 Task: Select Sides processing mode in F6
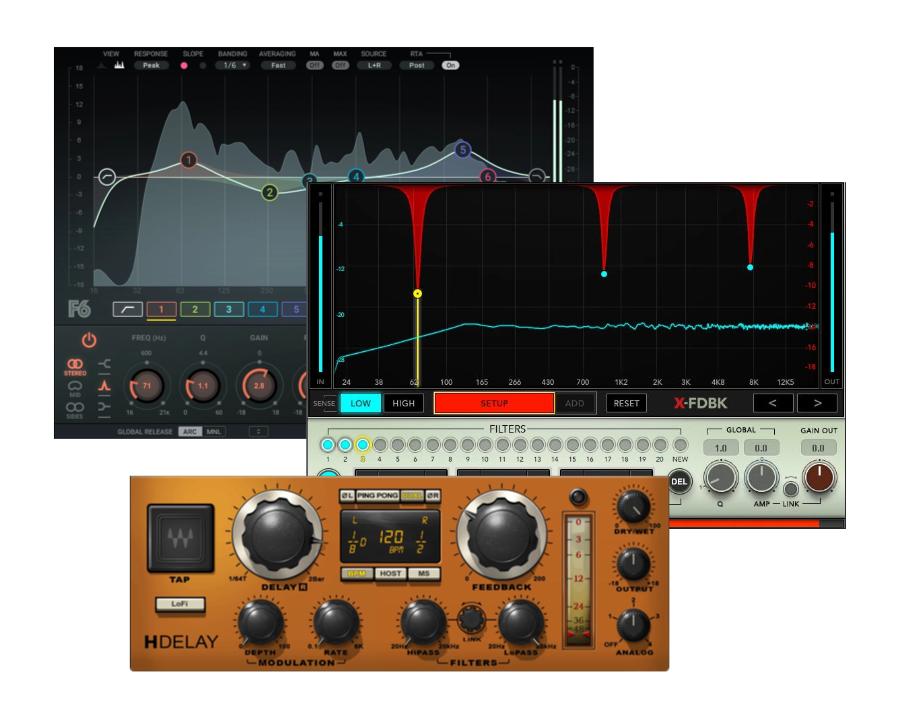tap(75, 410)
